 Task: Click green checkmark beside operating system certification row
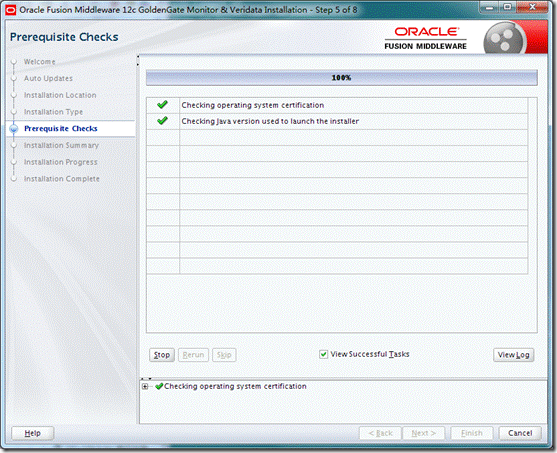(162, 105)
